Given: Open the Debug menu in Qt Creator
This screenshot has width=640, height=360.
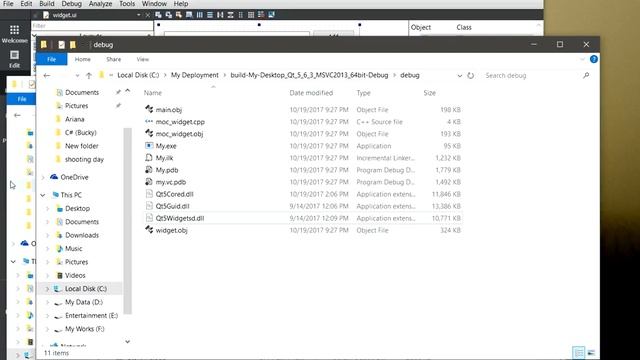Looking at the screenshot, I should (71, 4).
